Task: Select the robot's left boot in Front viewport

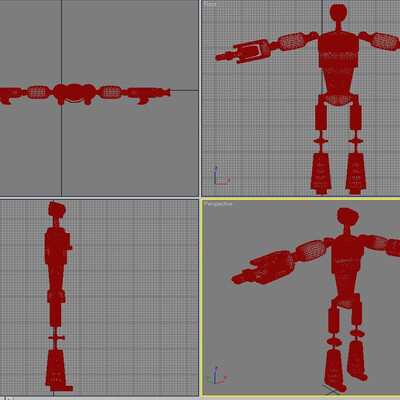Action: pos(356,173)
